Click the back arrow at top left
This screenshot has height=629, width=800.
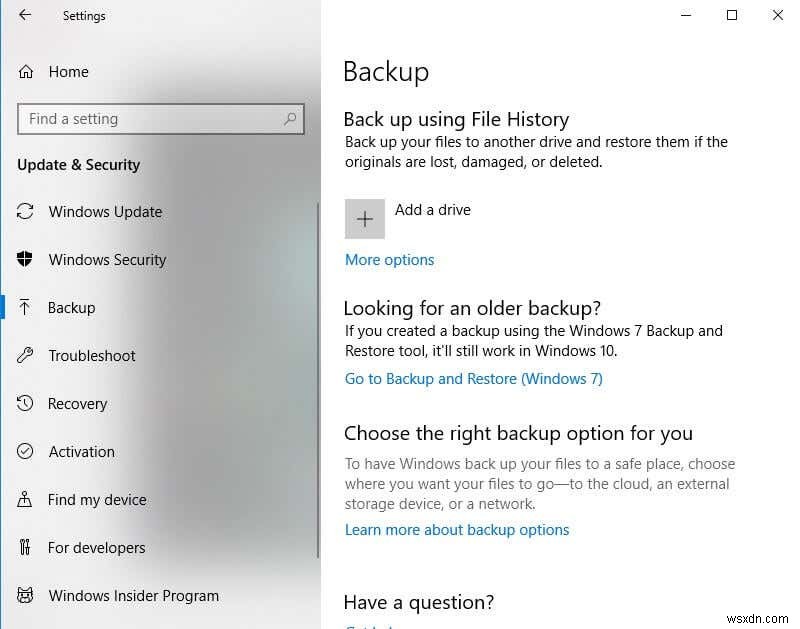pos(22,15)
